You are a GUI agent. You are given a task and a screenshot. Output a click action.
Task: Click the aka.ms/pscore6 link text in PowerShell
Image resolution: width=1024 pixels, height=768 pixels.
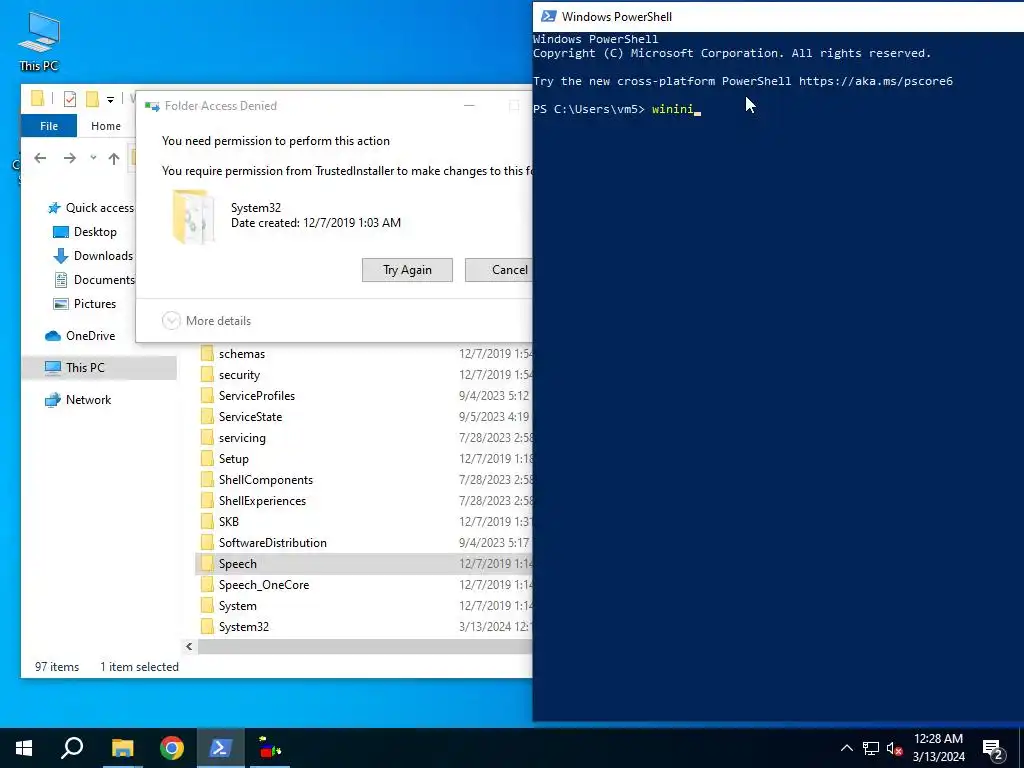(x=876, y=81)
